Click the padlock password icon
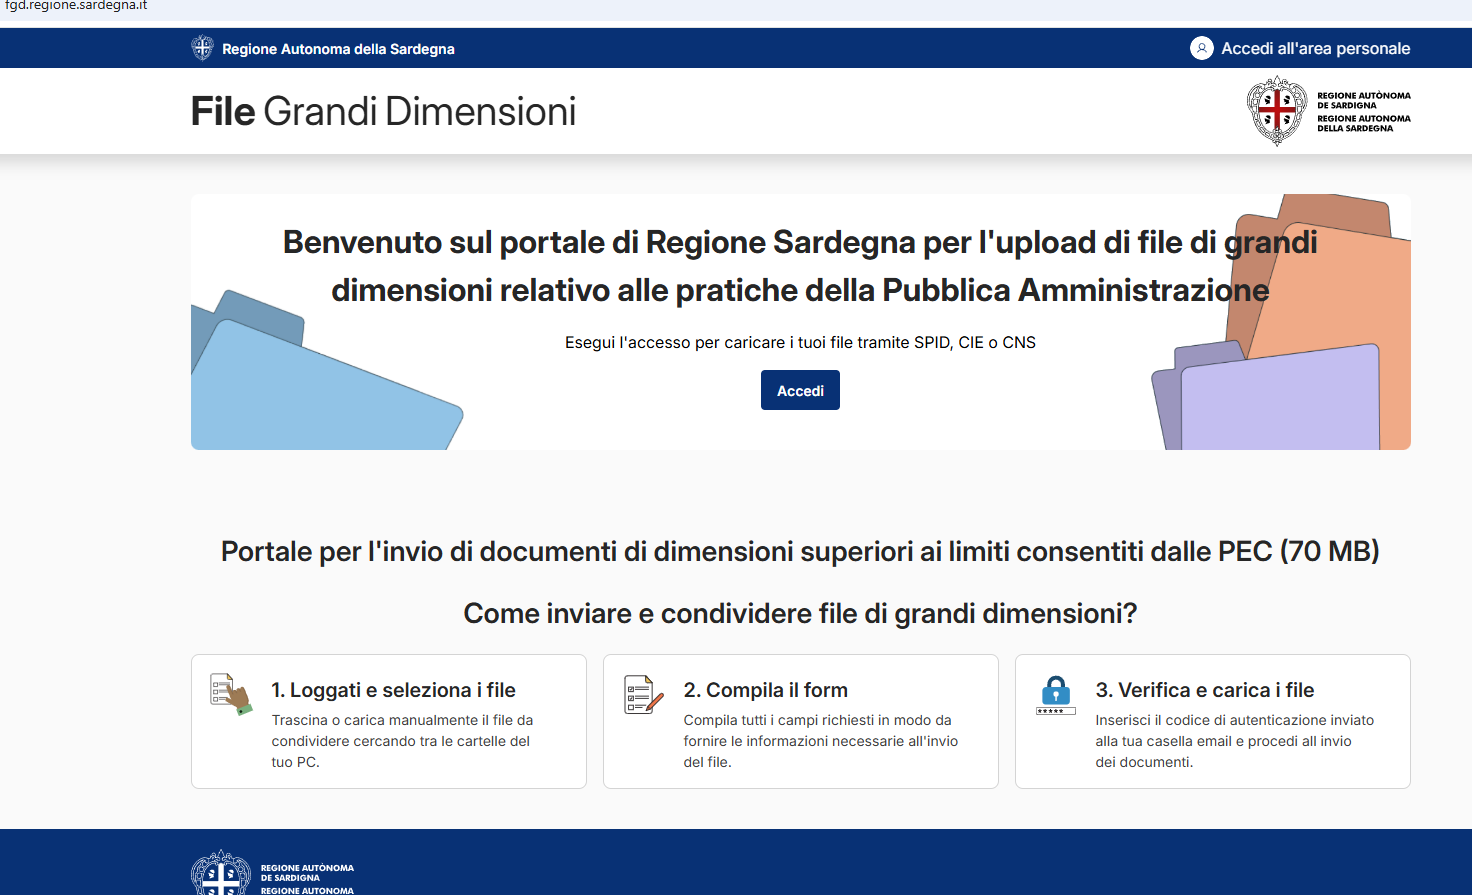Image resolution: width=1472 pixels, height=895 pixels. (x=1055, y=694)
